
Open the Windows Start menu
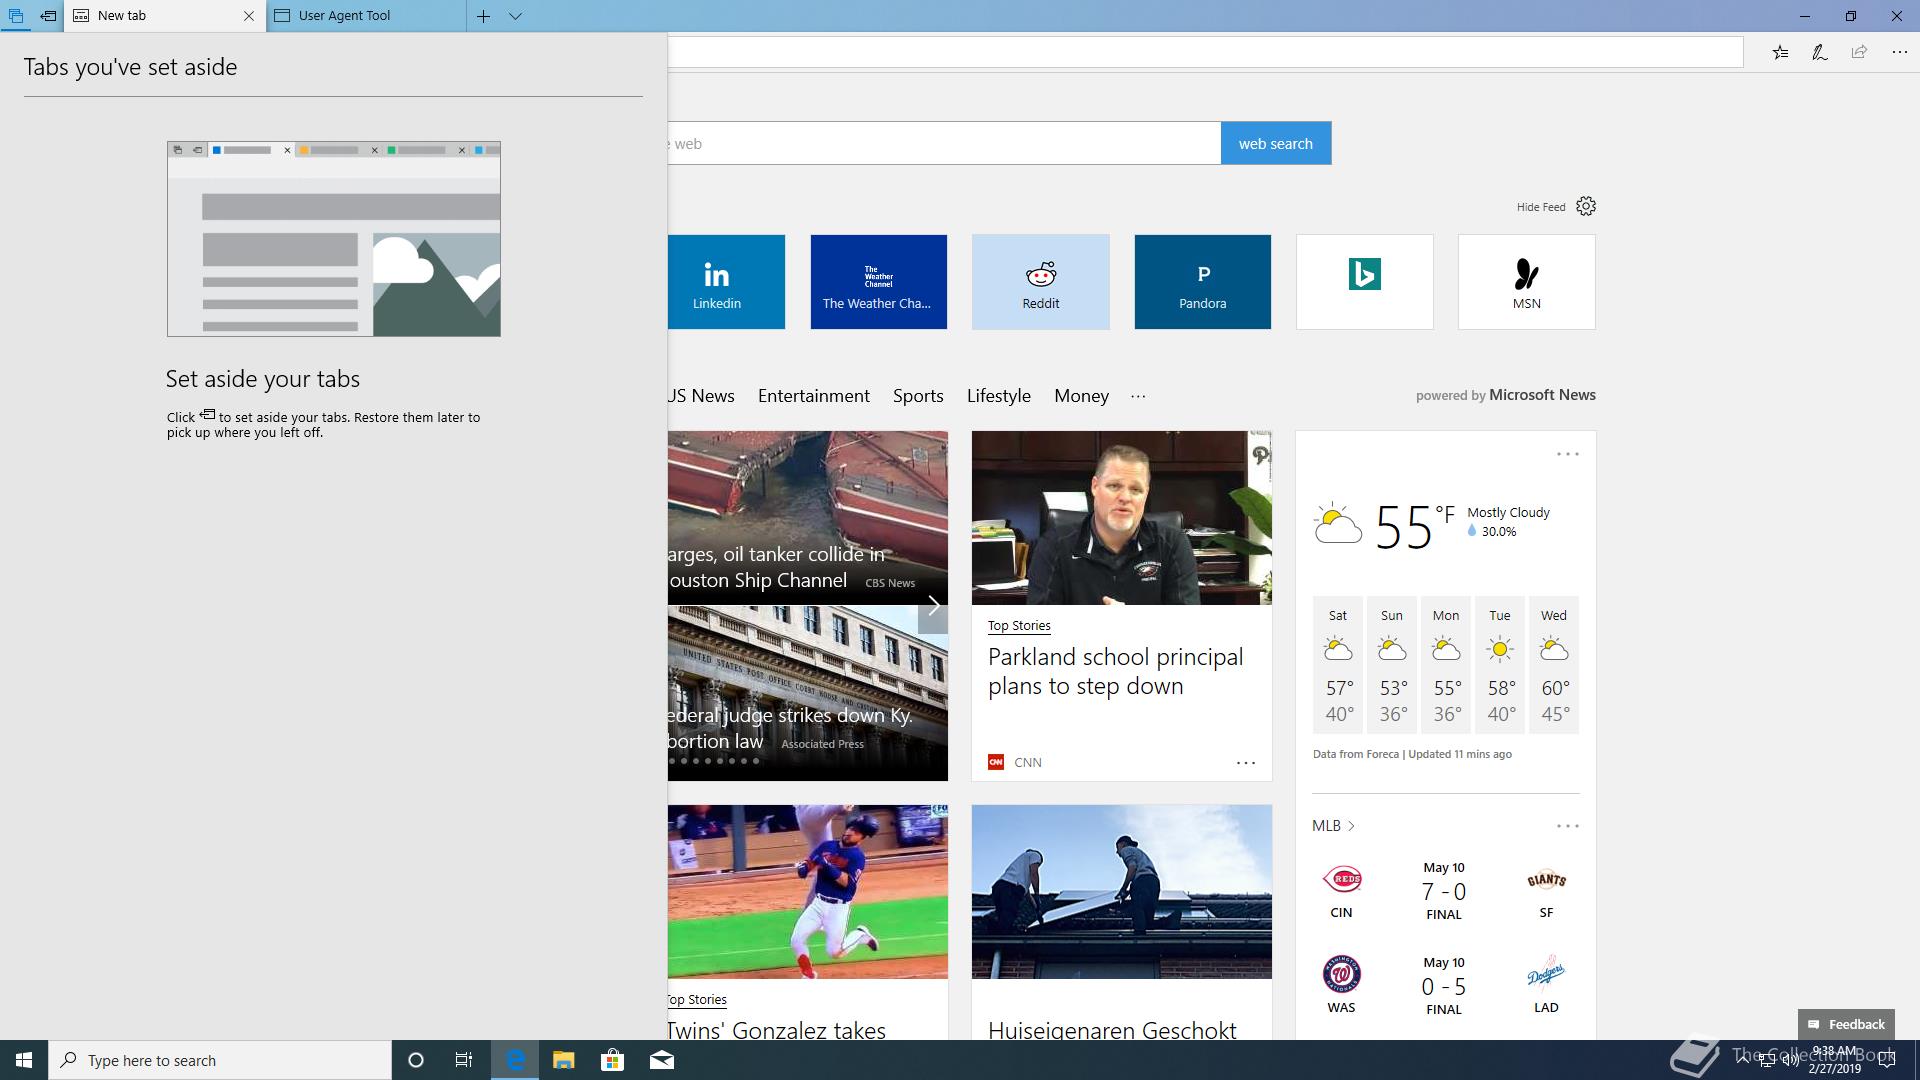coord(24,1060)
